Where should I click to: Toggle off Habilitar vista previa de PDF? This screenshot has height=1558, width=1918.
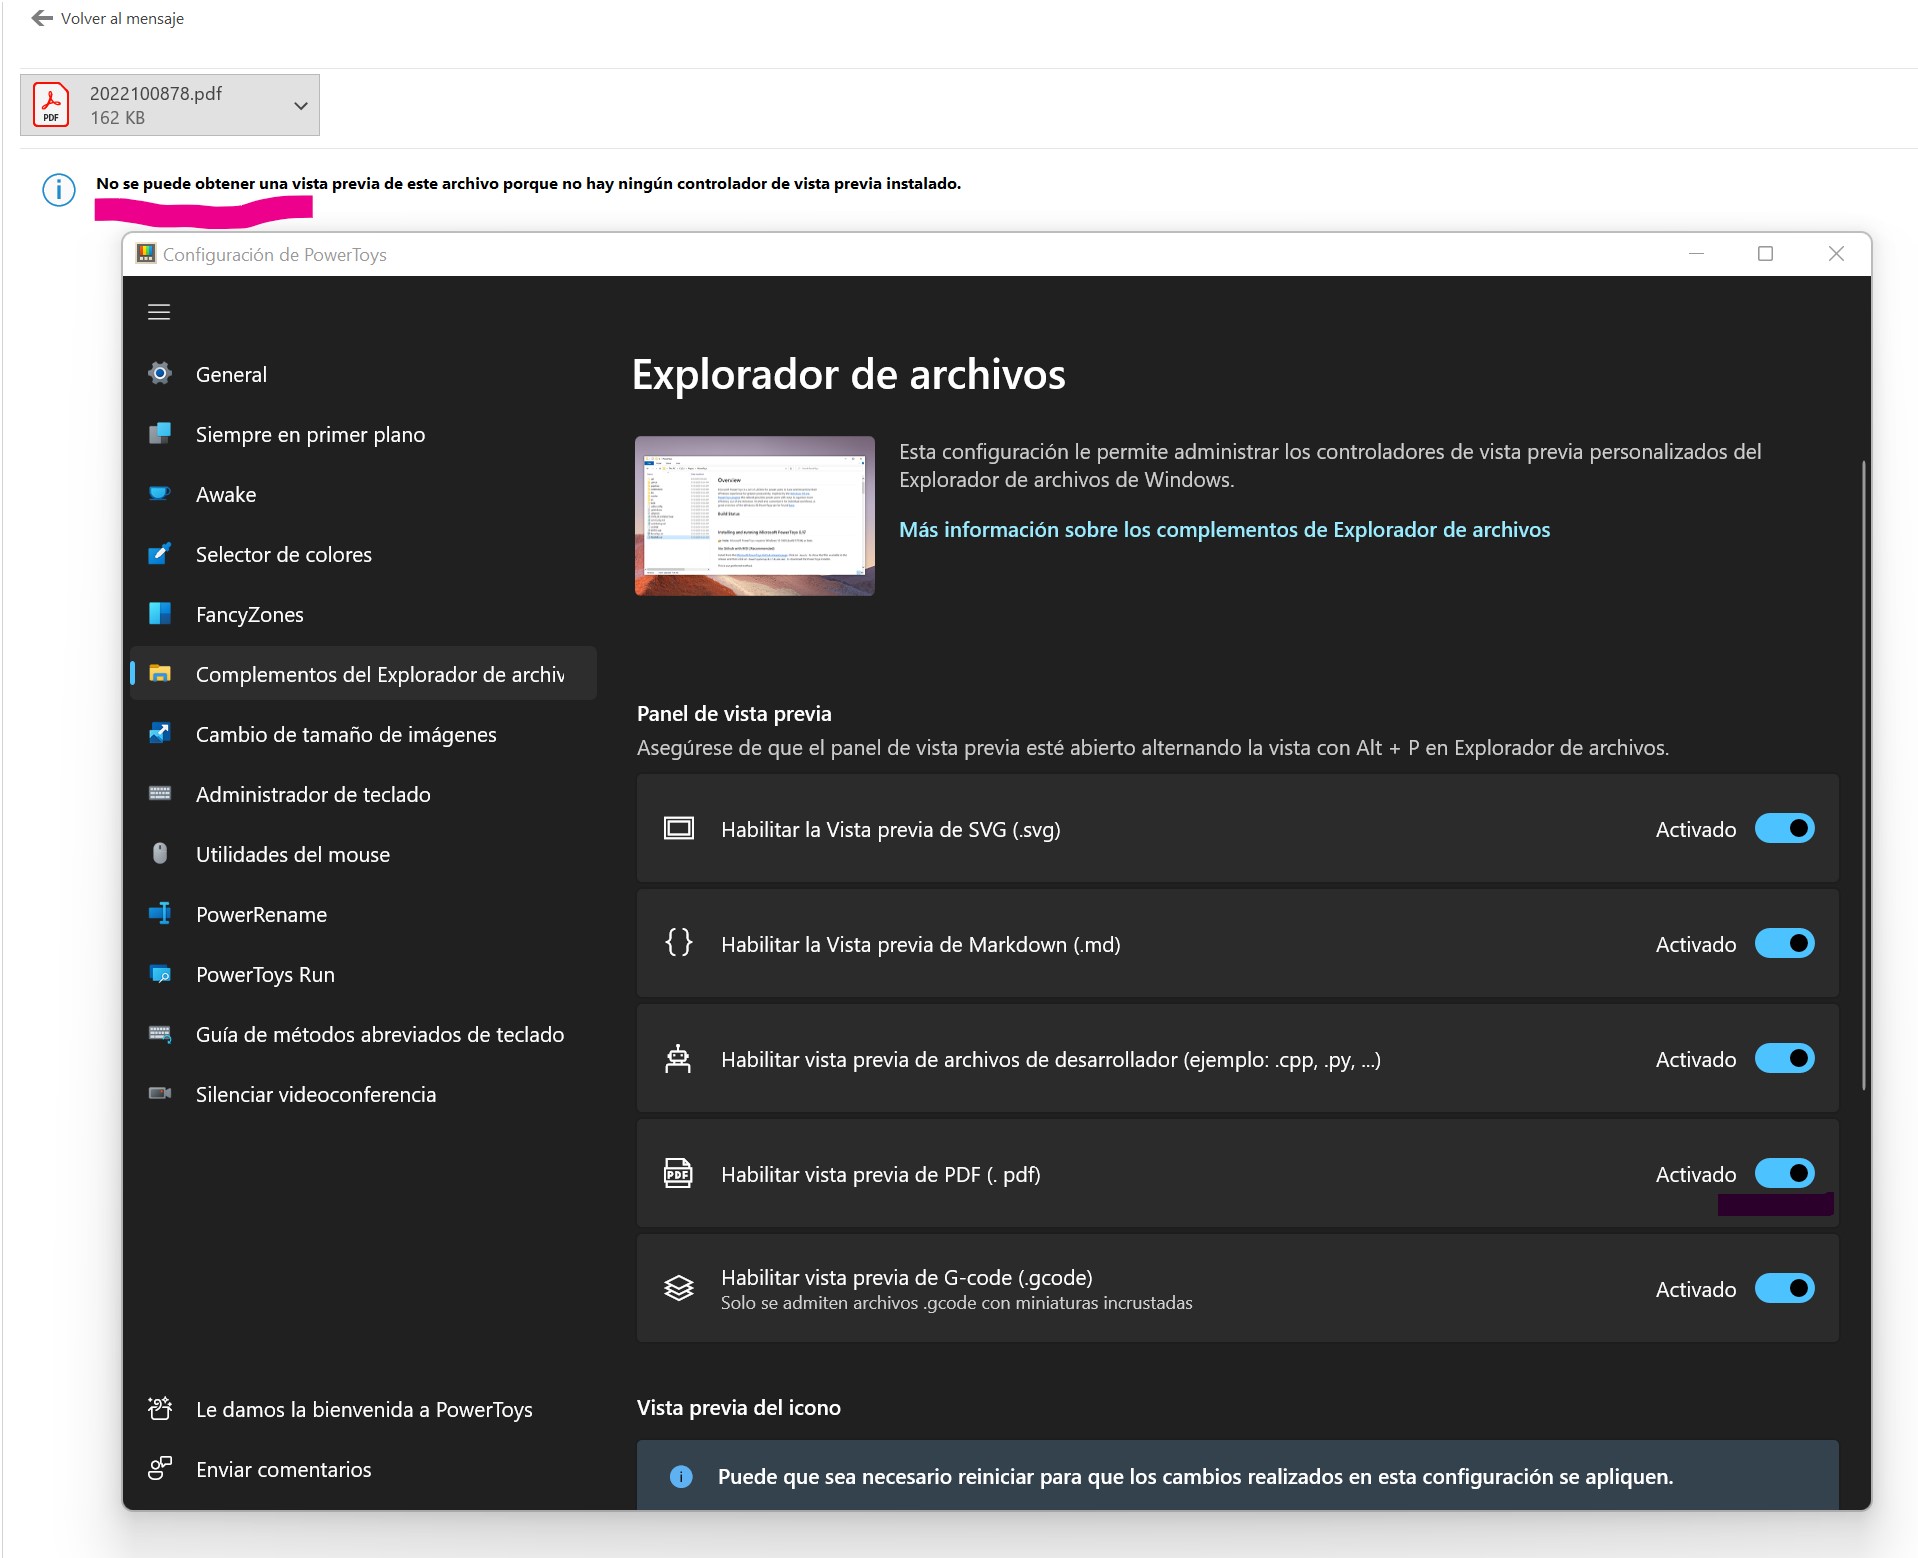[x=1784, y=1172]
